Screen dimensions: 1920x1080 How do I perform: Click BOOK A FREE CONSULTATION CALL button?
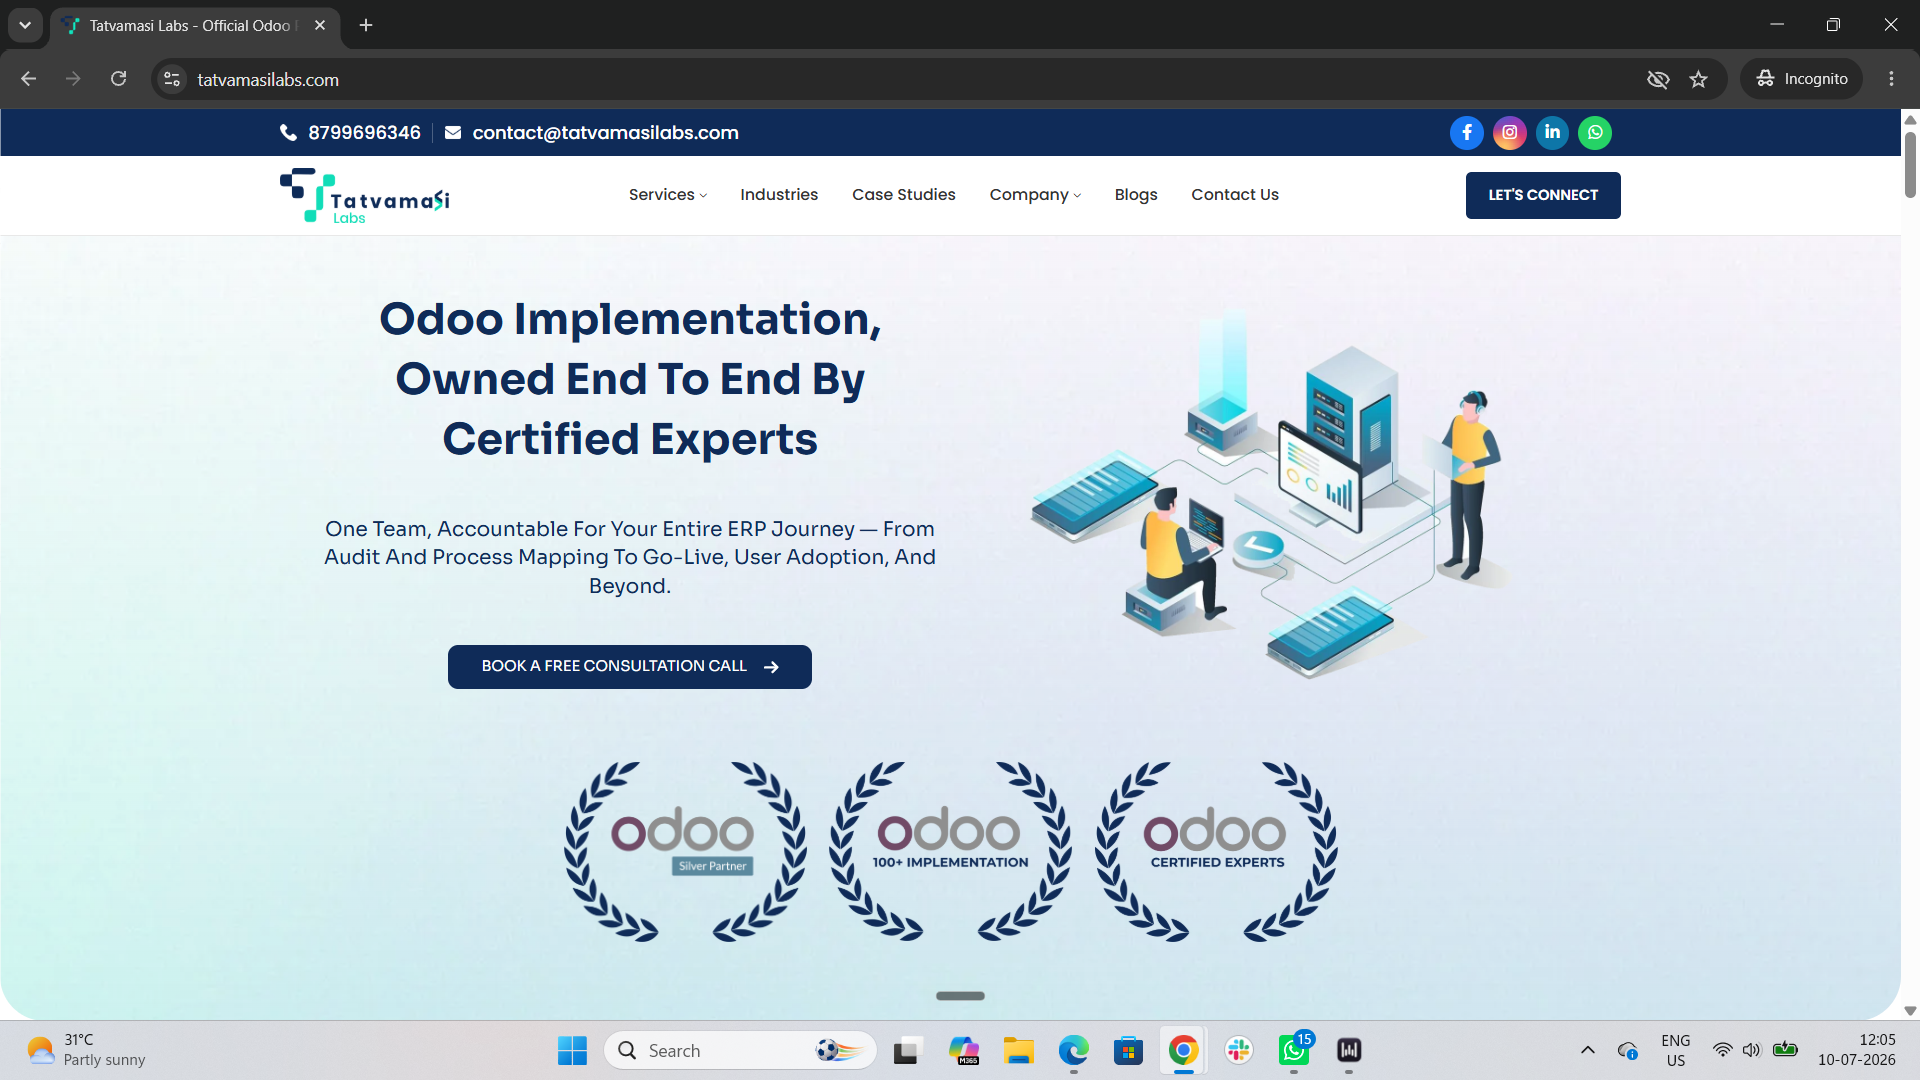tap(630, 667)
